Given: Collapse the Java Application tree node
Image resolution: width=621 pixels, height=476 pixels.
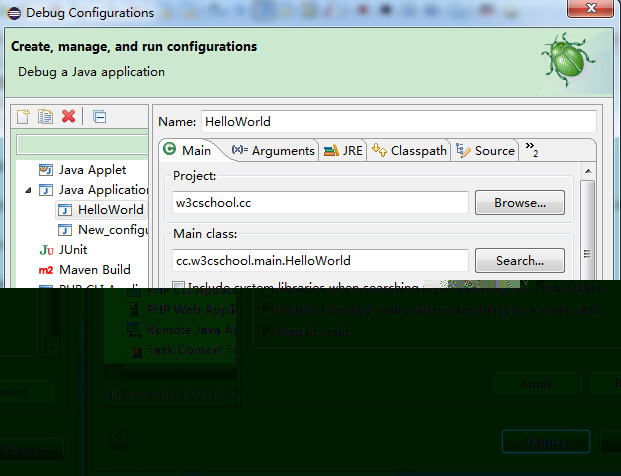Looking at the screenshot, I should 28,190.
